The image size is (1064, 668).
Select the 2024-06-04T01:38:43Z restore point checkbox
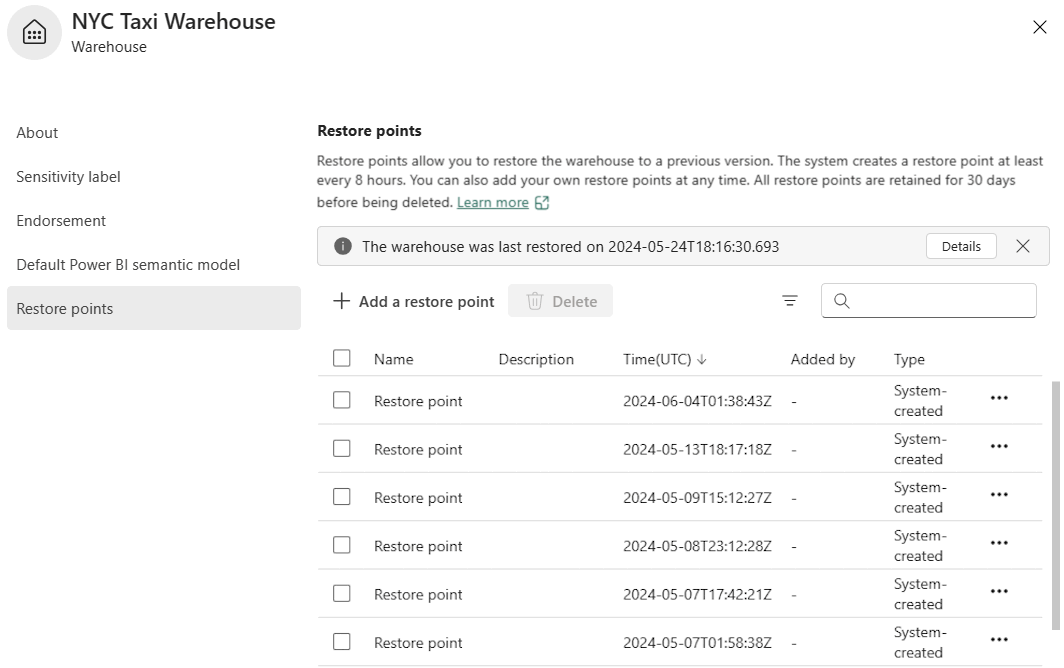click(x=342, y=400)
